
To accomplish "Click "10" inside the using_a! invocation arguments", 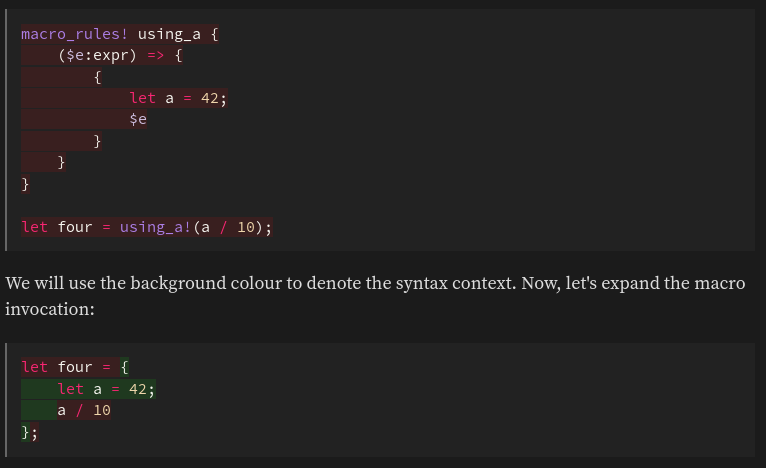I will pos(246,227).
